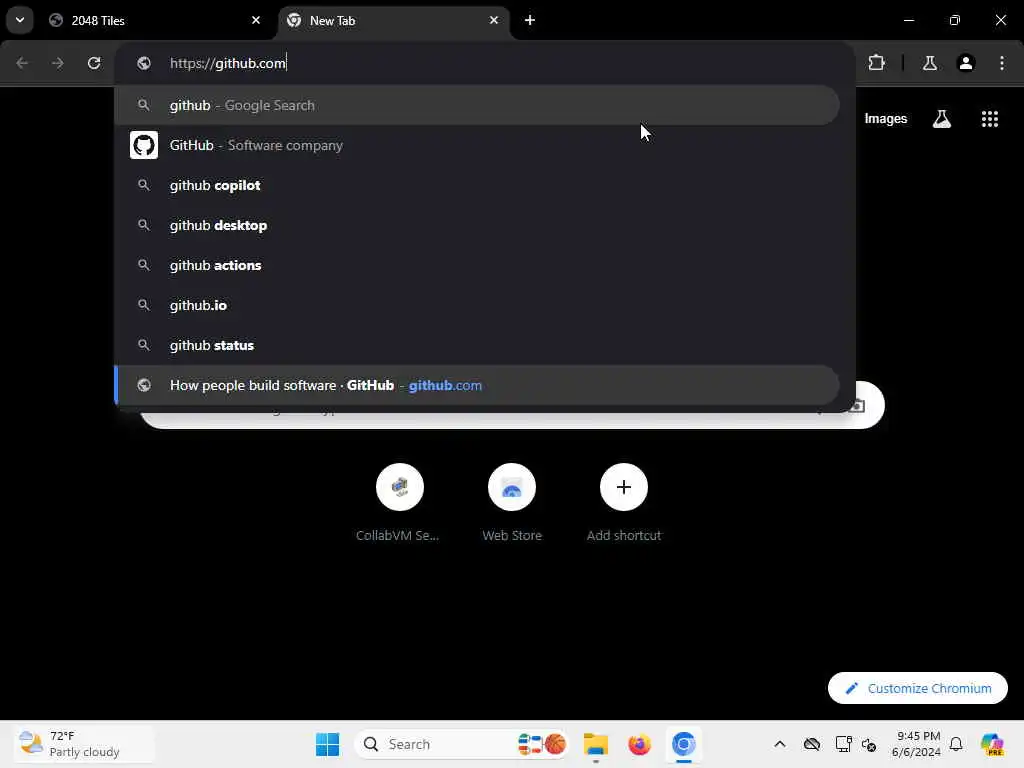1024x768 pixels.
Task: Select 'github.io' suggestion
Action: (x=477, y=305)
